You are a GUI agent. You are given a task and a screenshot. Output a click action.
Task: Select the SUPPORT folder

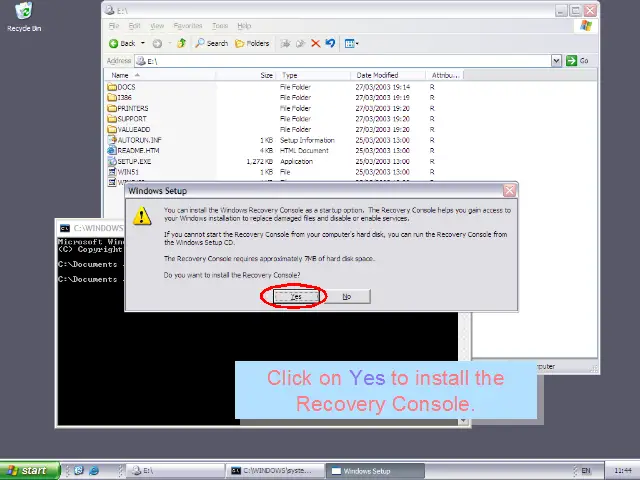coord(127,119)
